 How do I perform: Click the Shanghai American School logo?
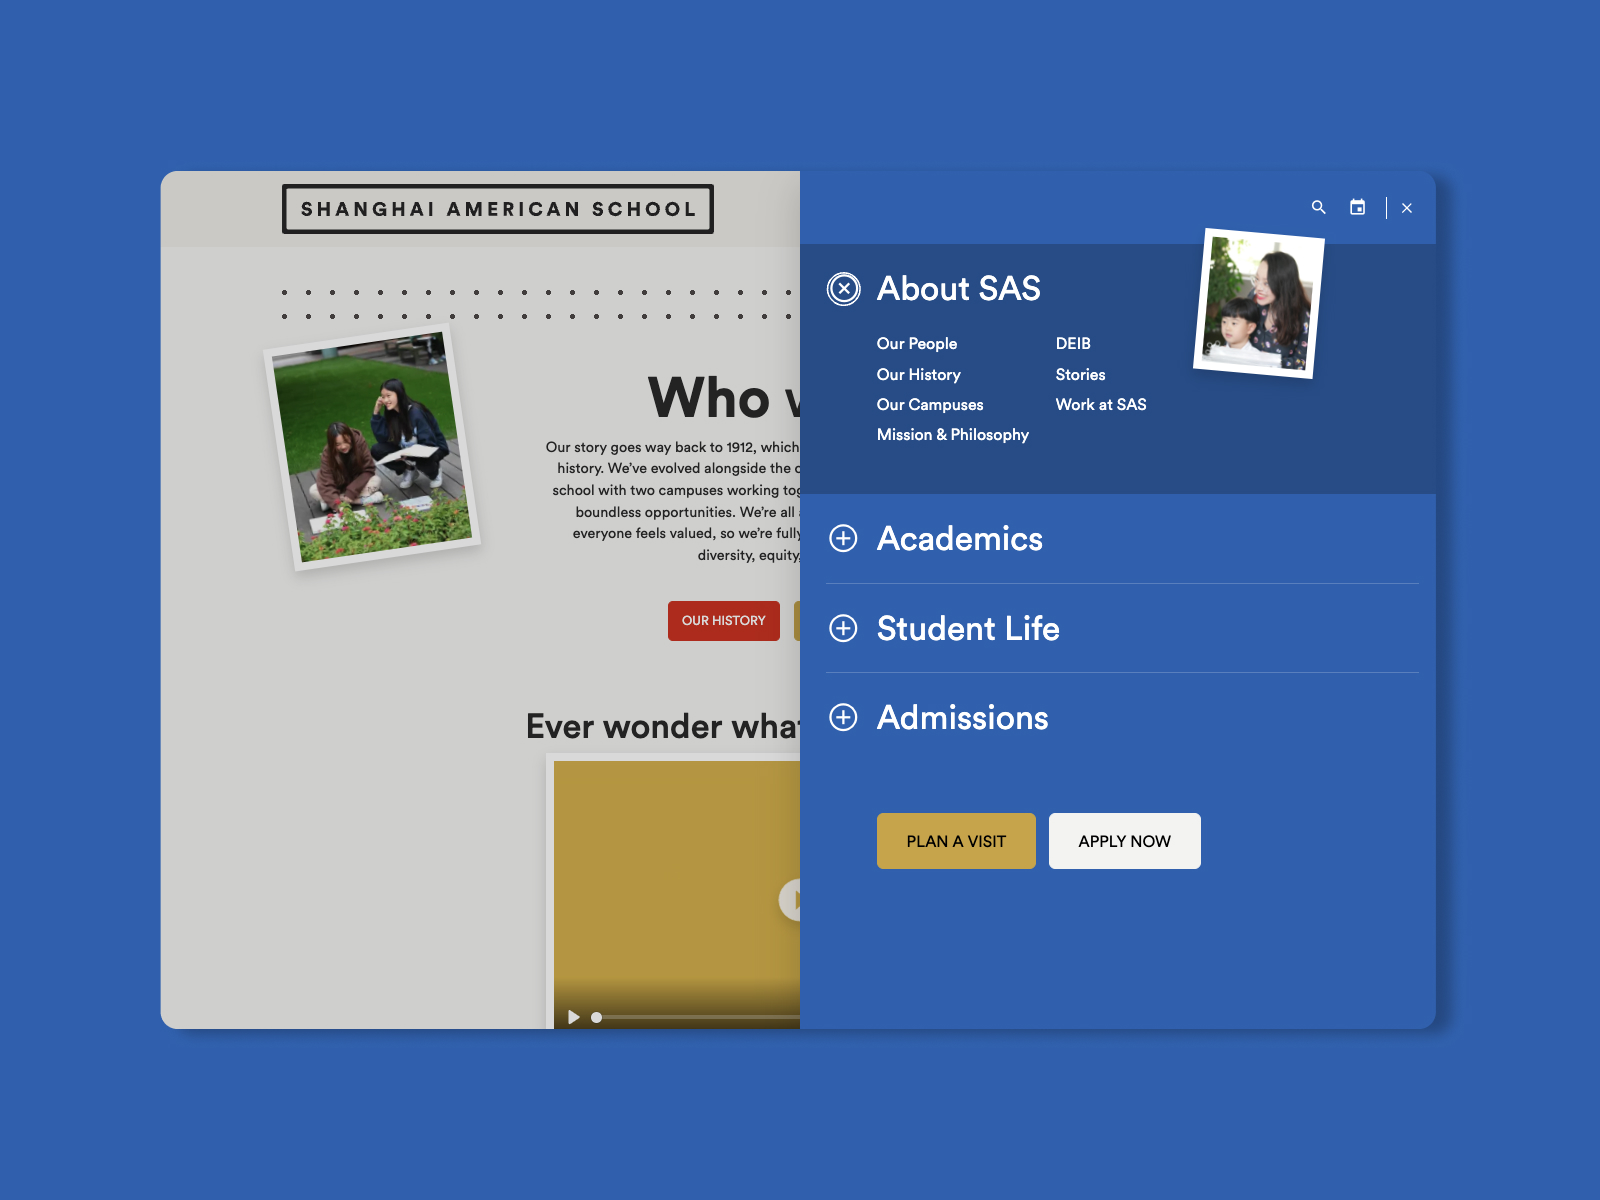(498, 209)
